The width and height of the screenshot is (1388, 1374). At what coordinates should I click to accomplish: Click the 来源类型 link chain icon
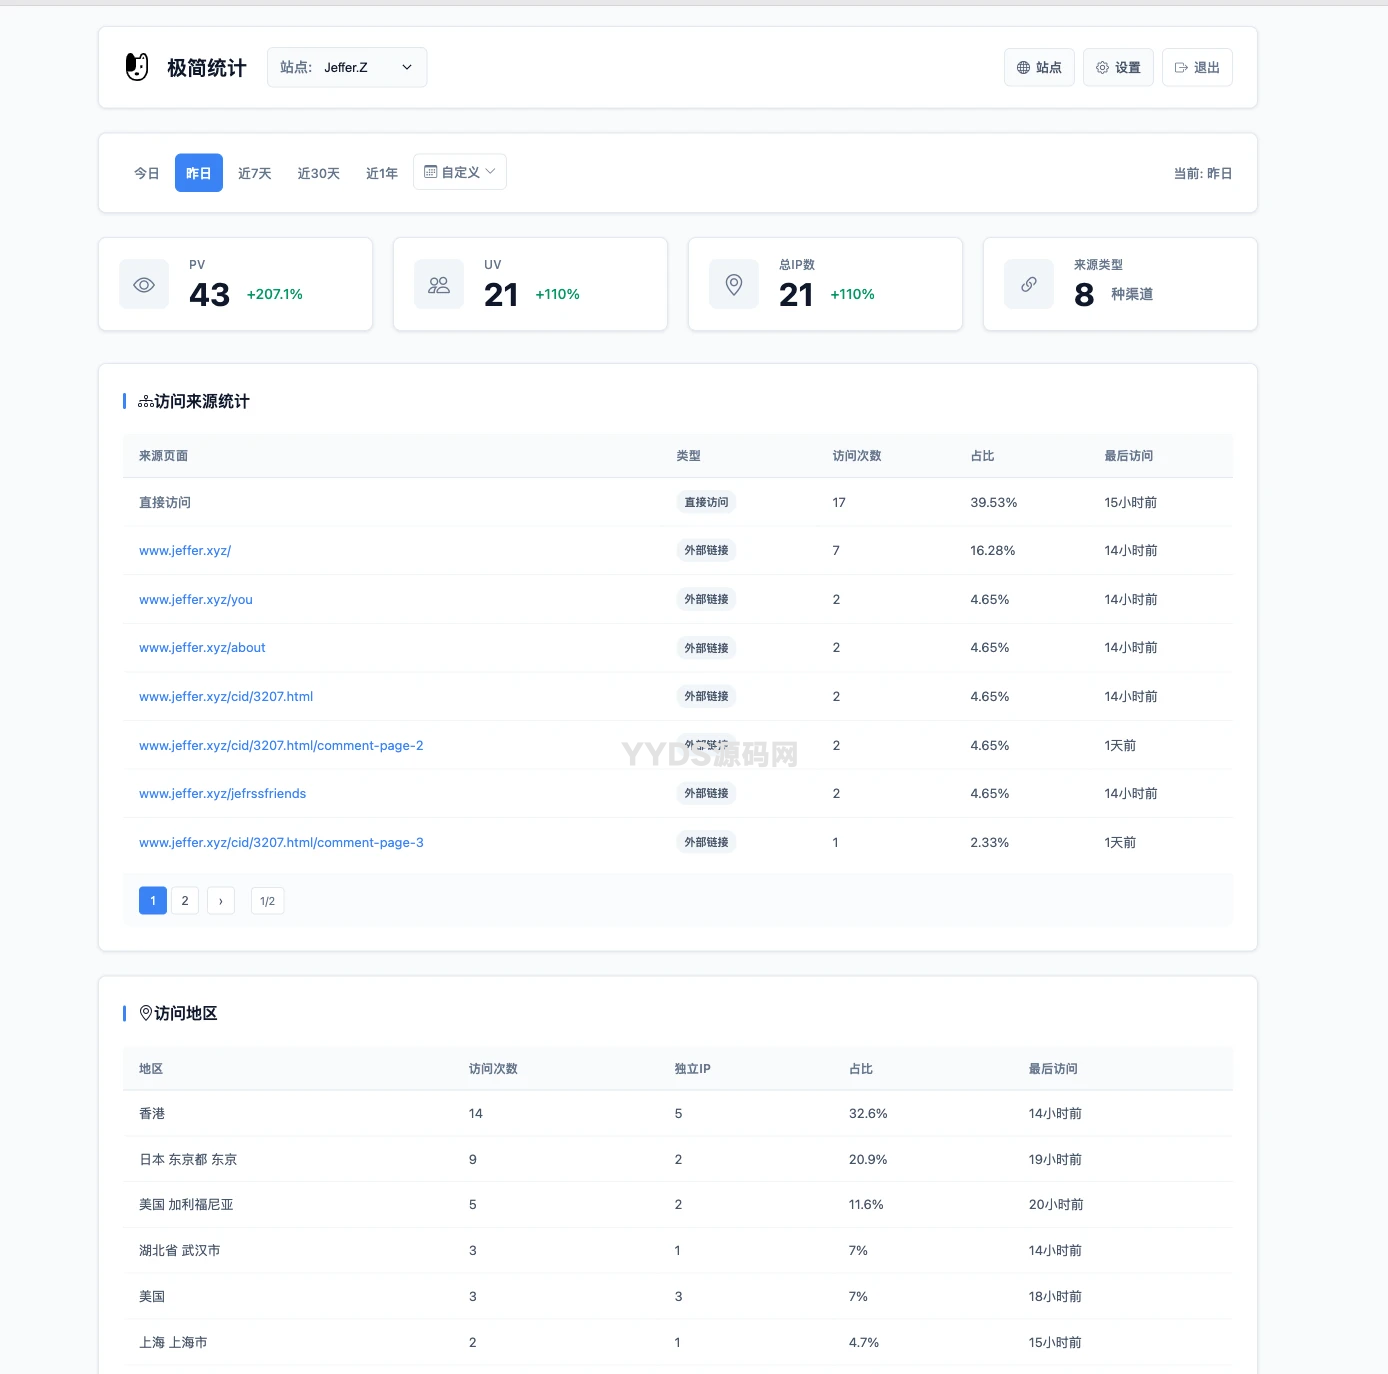[1029, 285]
